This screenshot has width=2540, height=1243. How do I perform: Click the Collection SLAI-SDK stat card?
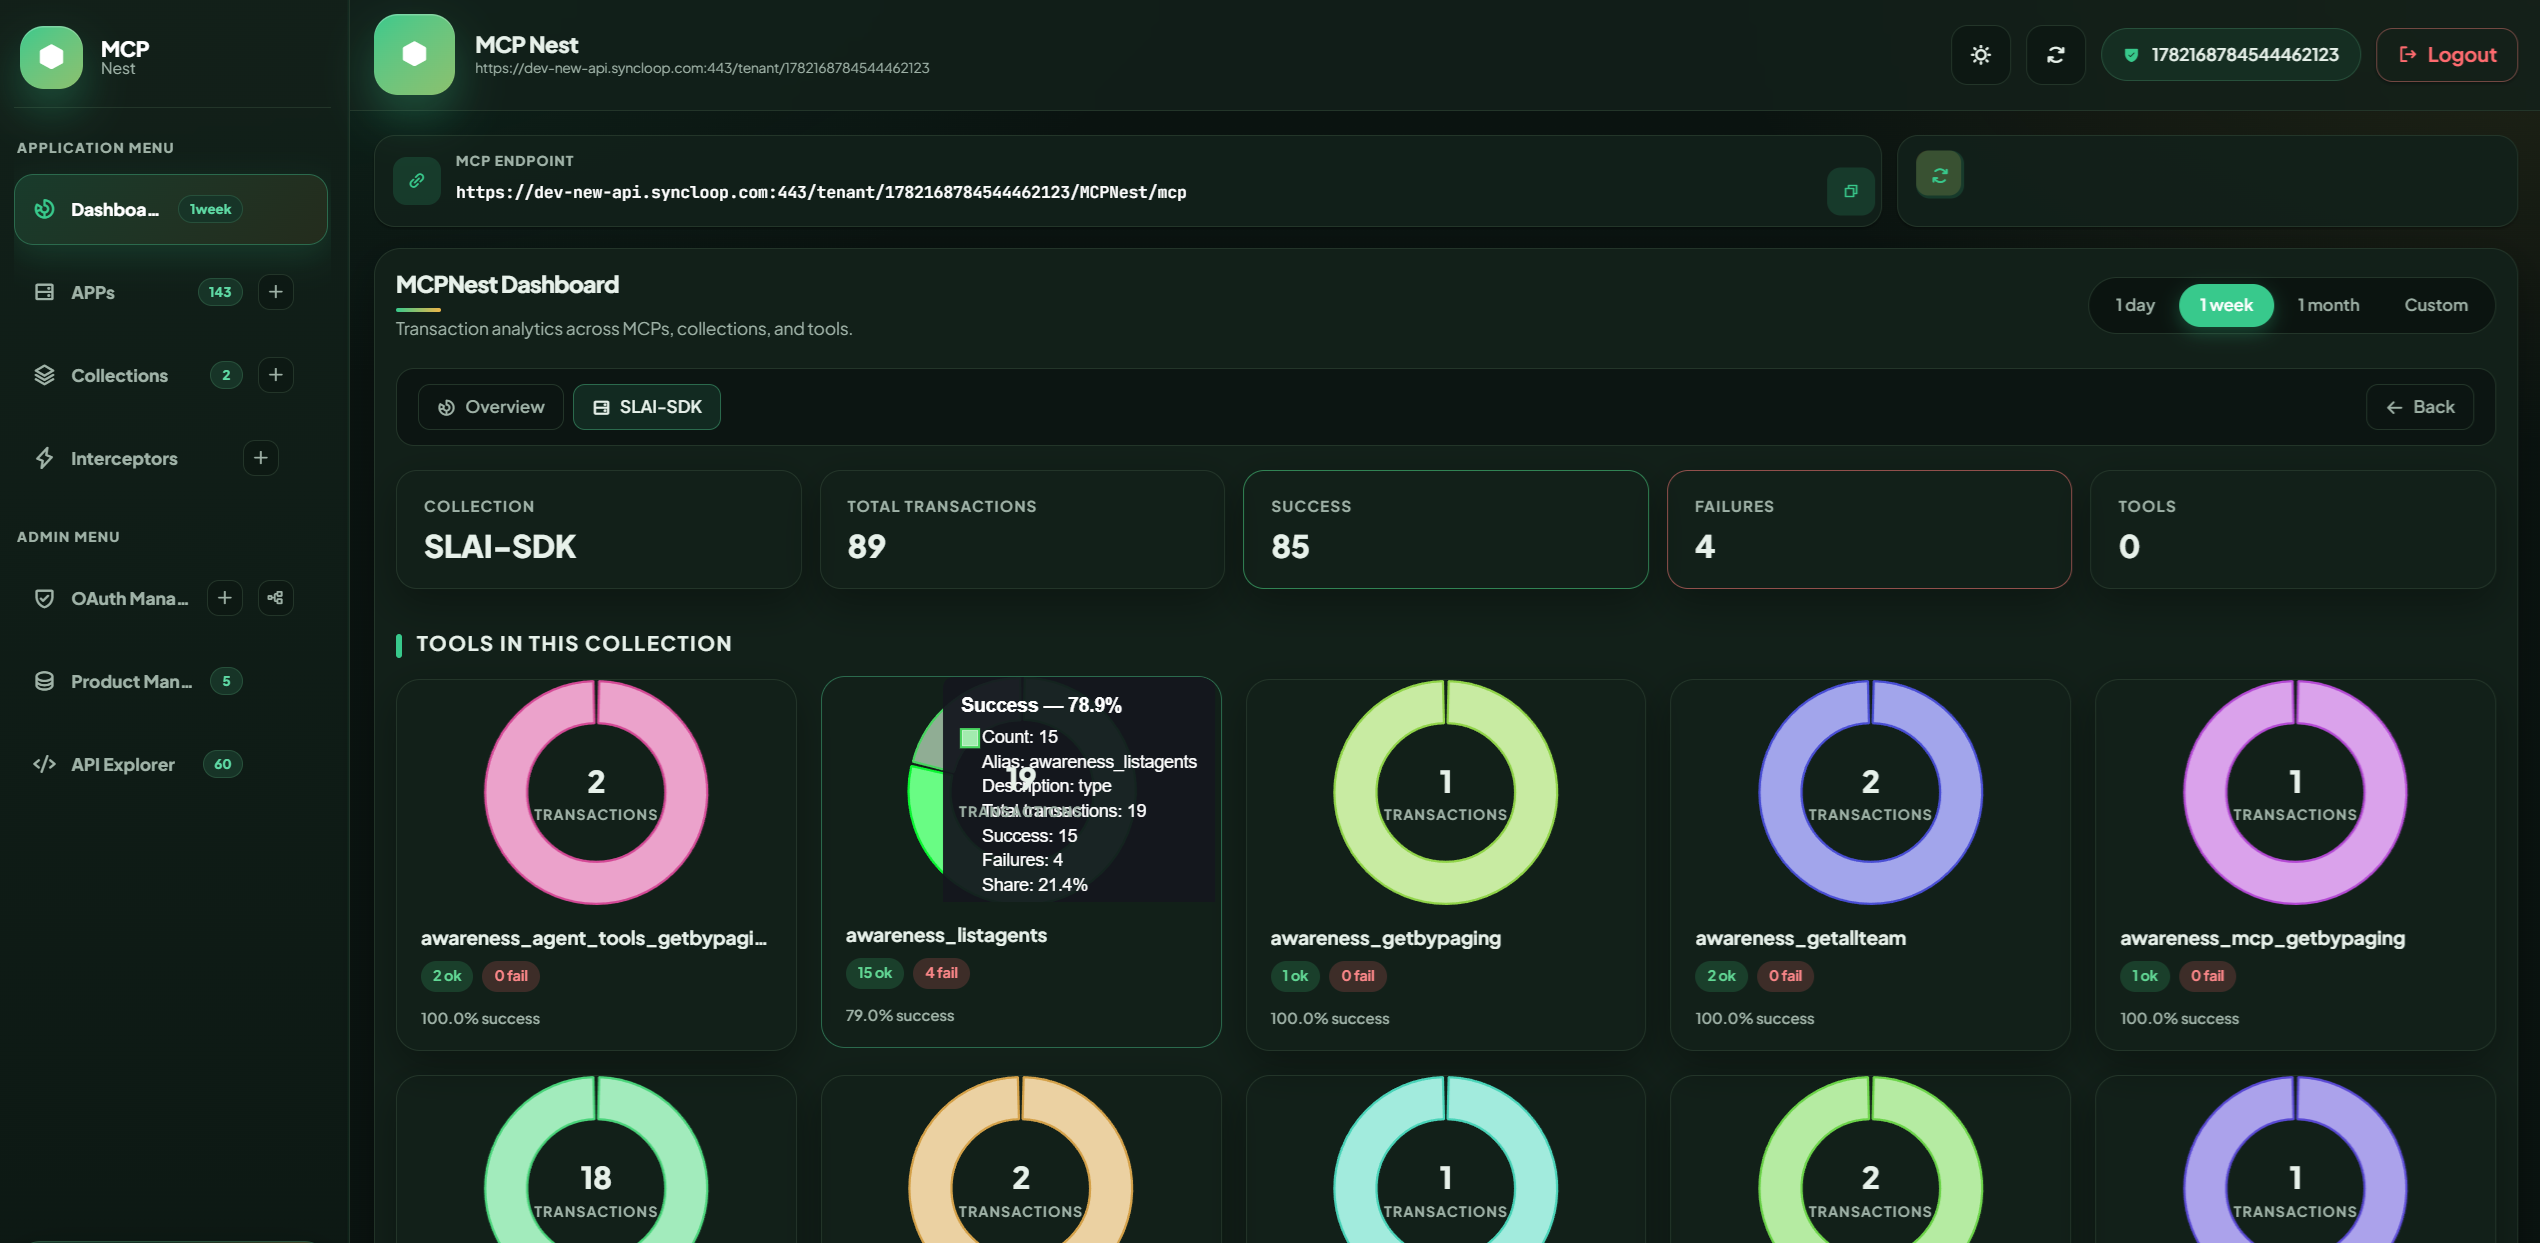598,529
